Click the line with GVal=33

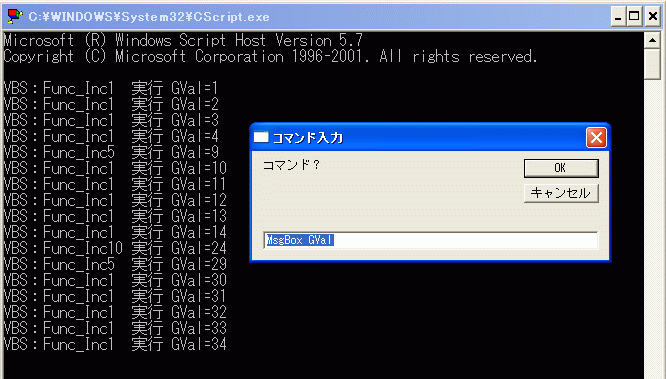click(115, 328)
